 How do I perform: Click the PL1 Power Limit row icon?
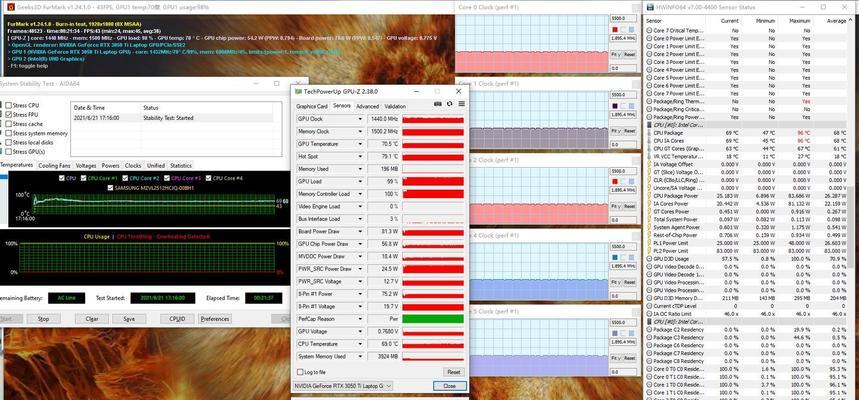[x=649, y=243]
